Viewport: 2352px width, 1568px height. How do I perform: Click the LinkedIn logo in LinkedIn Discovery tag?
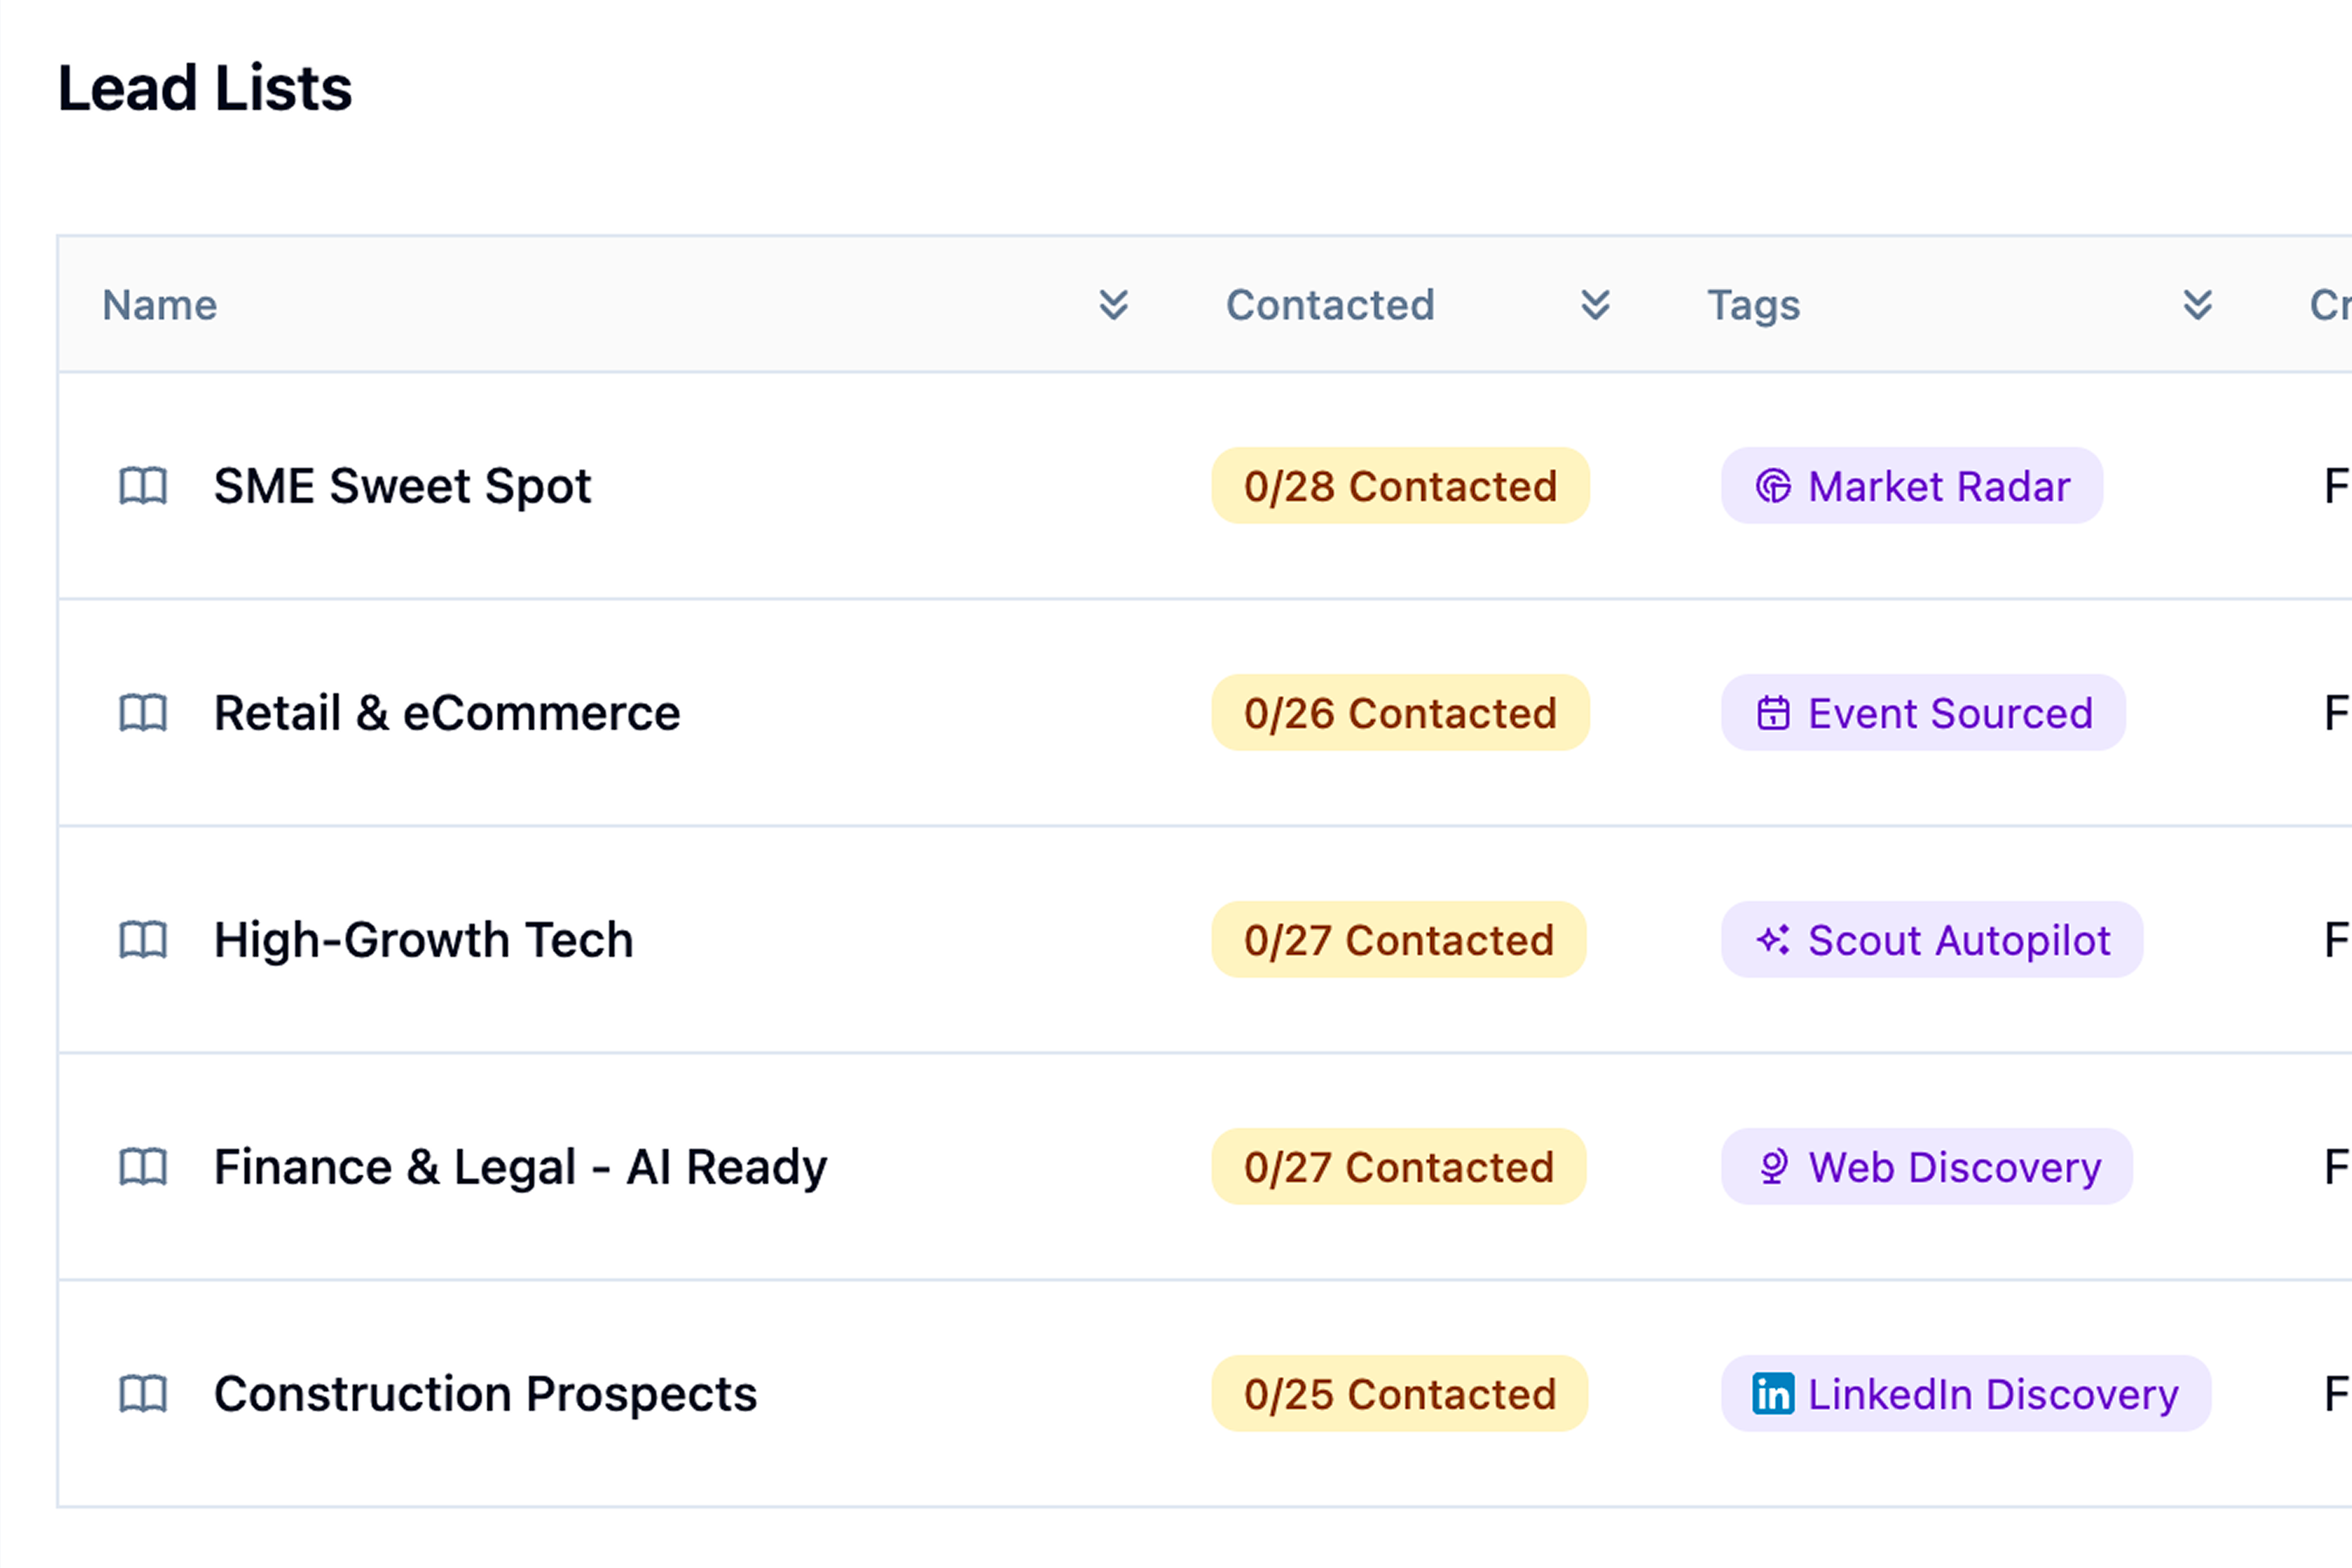pos(1774,1394)
